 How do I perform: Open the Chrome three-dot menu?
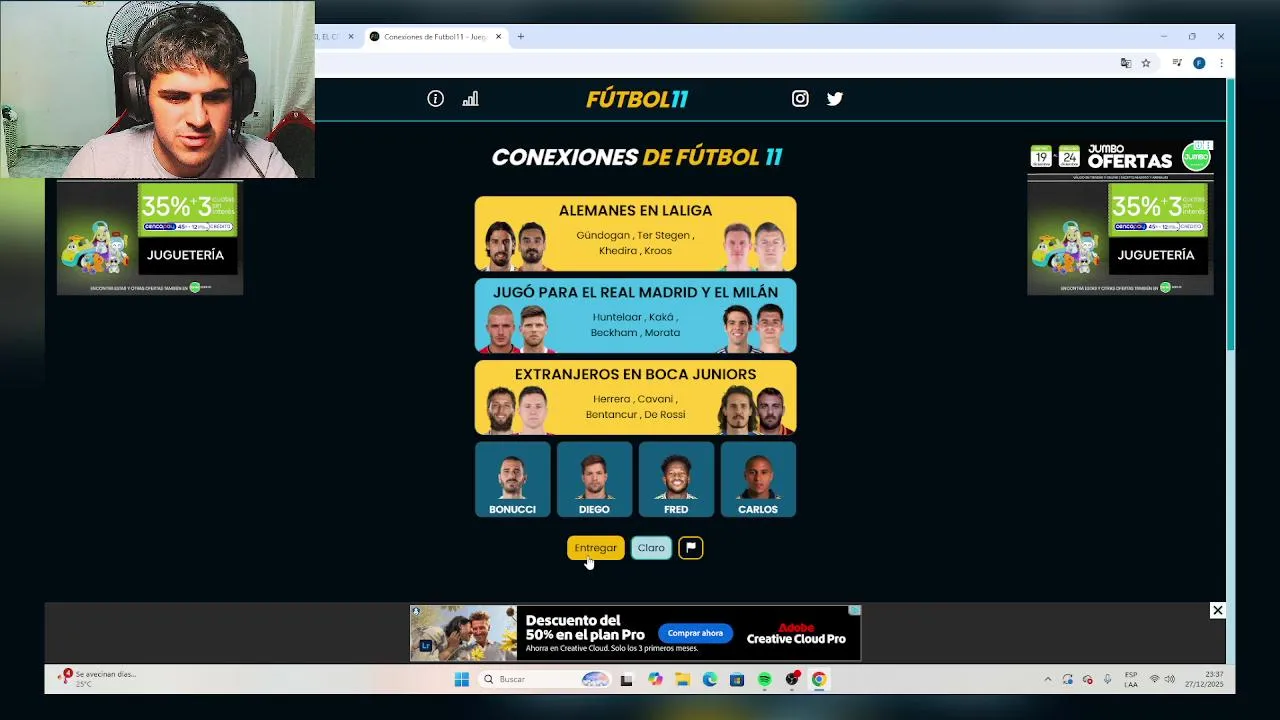(x=1220, y=63)
